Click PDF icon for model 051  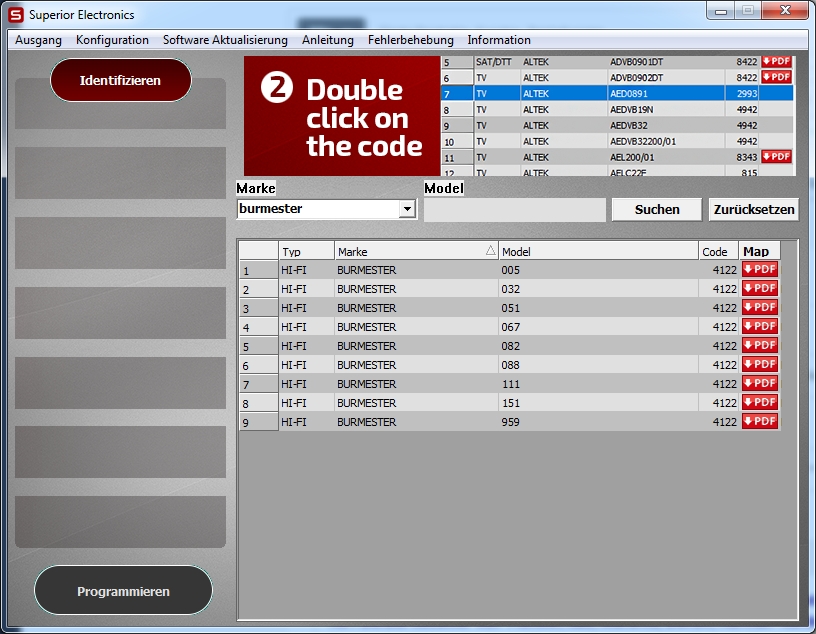[759, 308]
